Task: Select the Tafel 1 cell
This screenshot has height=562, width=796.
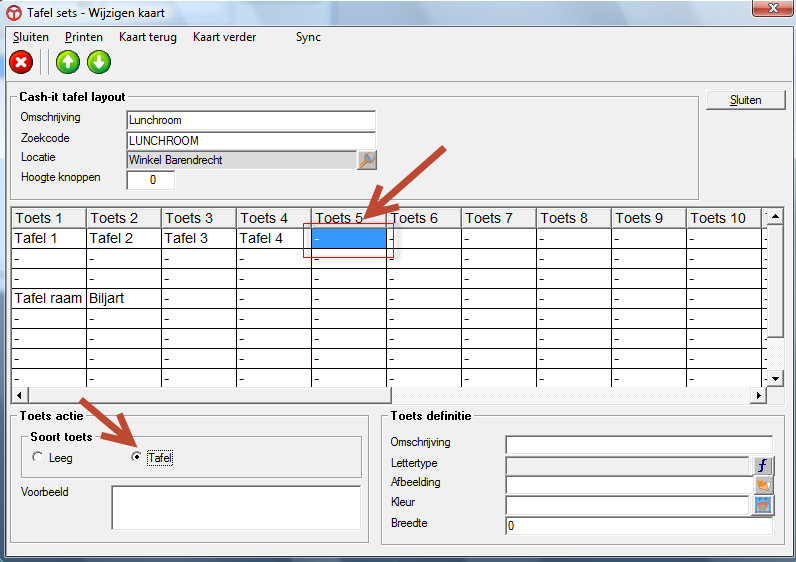Action: pos(49,238)
